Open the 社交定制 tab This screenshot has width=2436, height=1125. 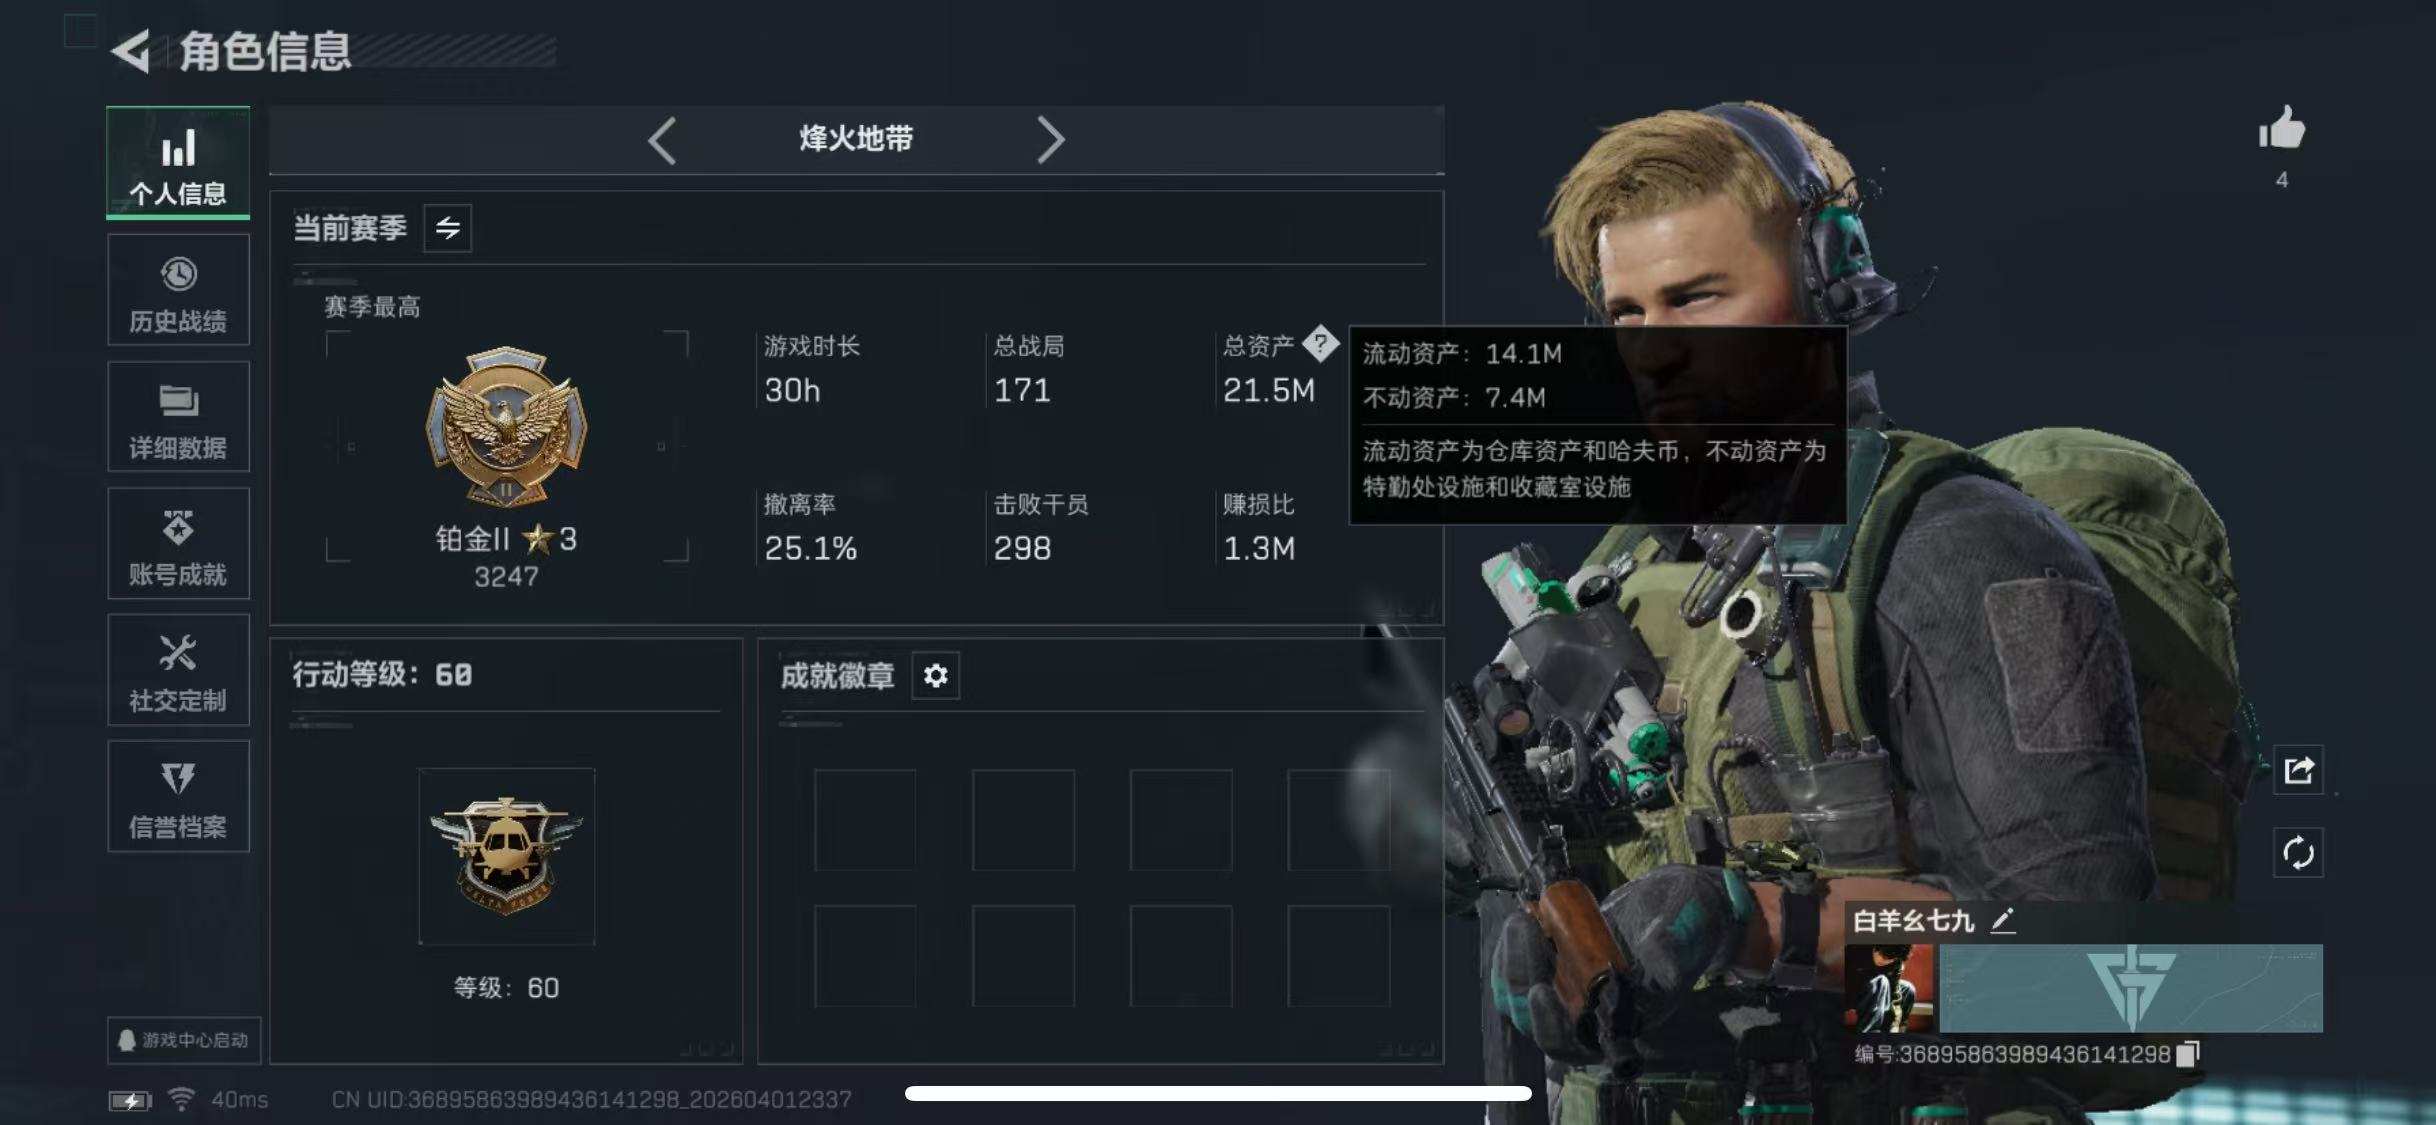point(178,670)
